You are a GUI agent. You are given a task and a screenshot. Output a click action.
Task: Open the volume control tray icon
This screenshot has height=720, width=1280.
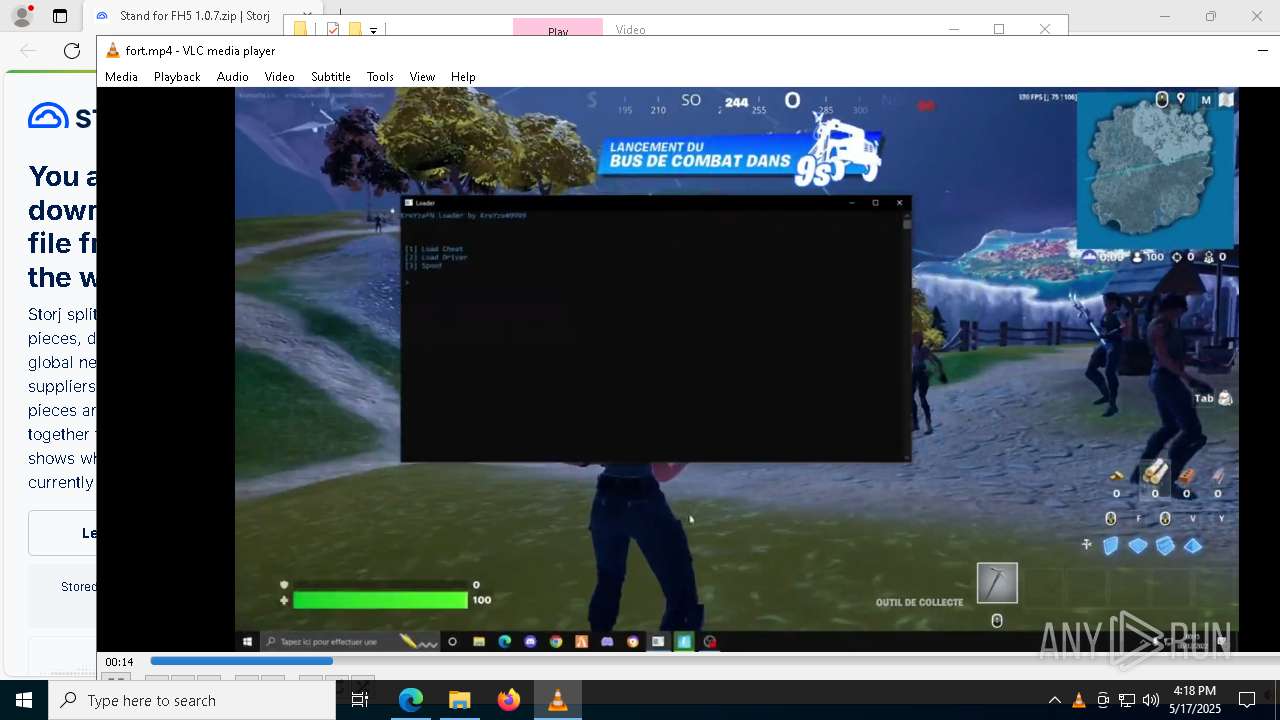point(1151,700)
